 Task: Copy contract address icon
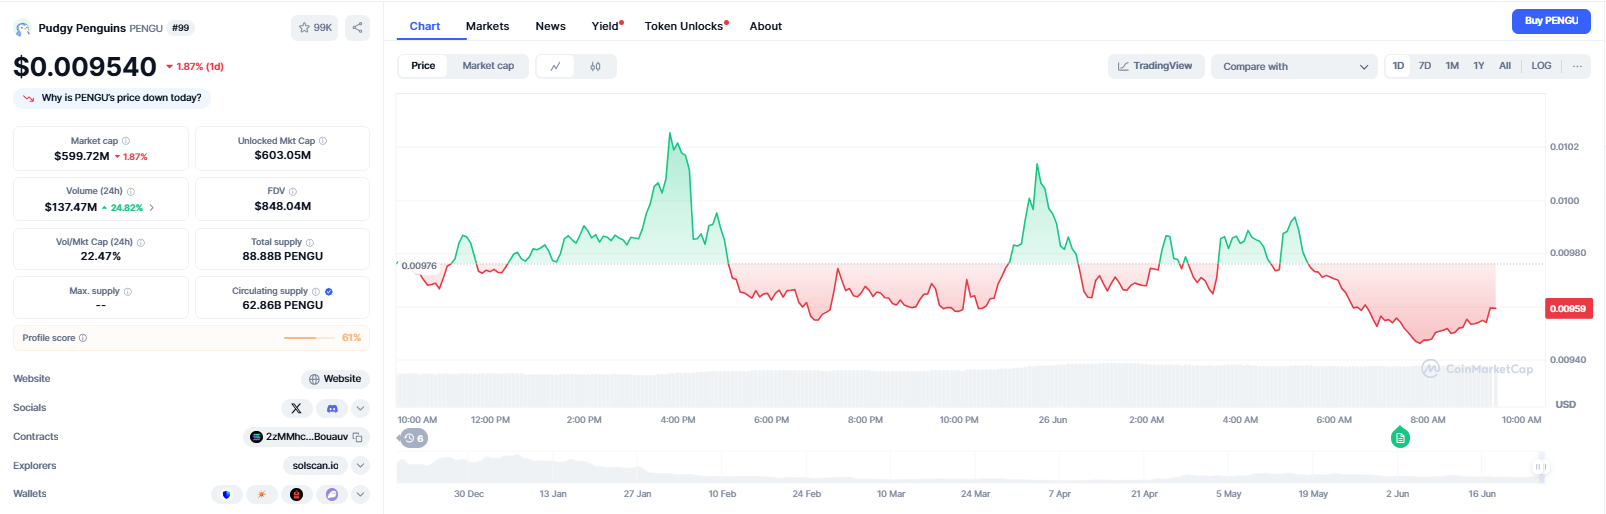[x=358, y=437]
